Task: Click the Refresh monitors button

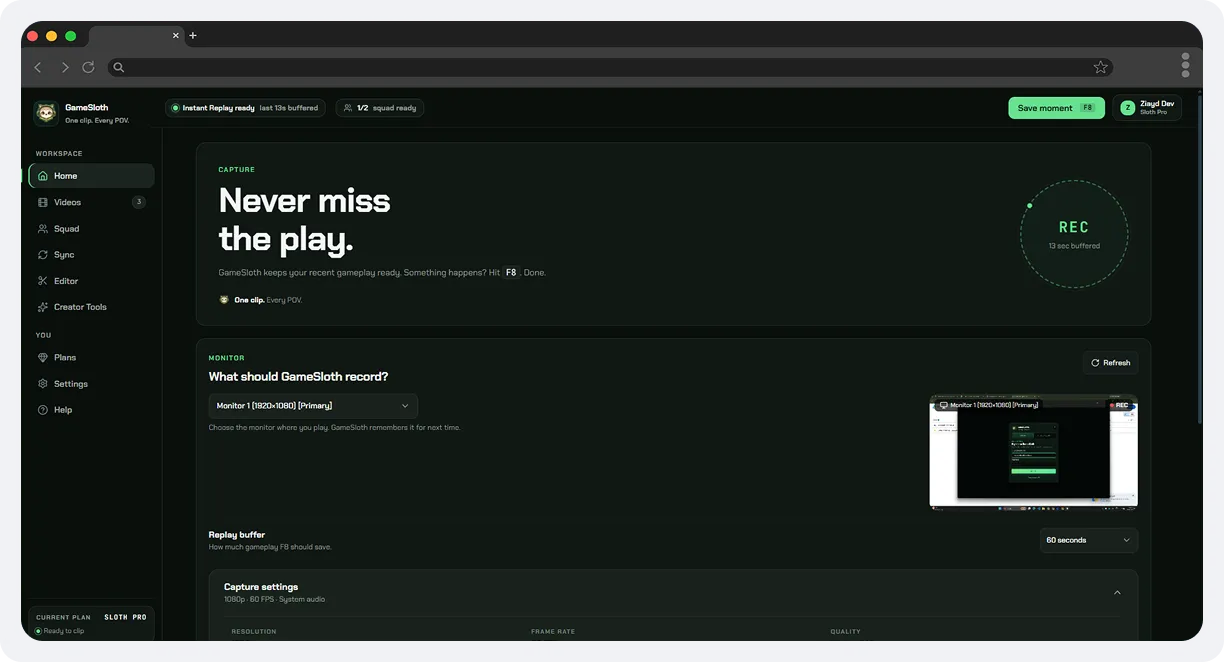Action: pyautogui.click(x=1110, y=363)
